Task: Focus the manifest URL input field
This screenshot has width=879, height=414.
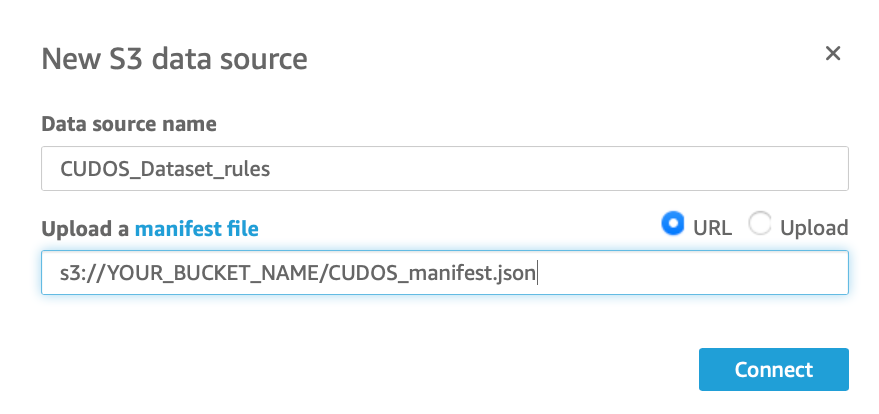Action: [444, 273]
